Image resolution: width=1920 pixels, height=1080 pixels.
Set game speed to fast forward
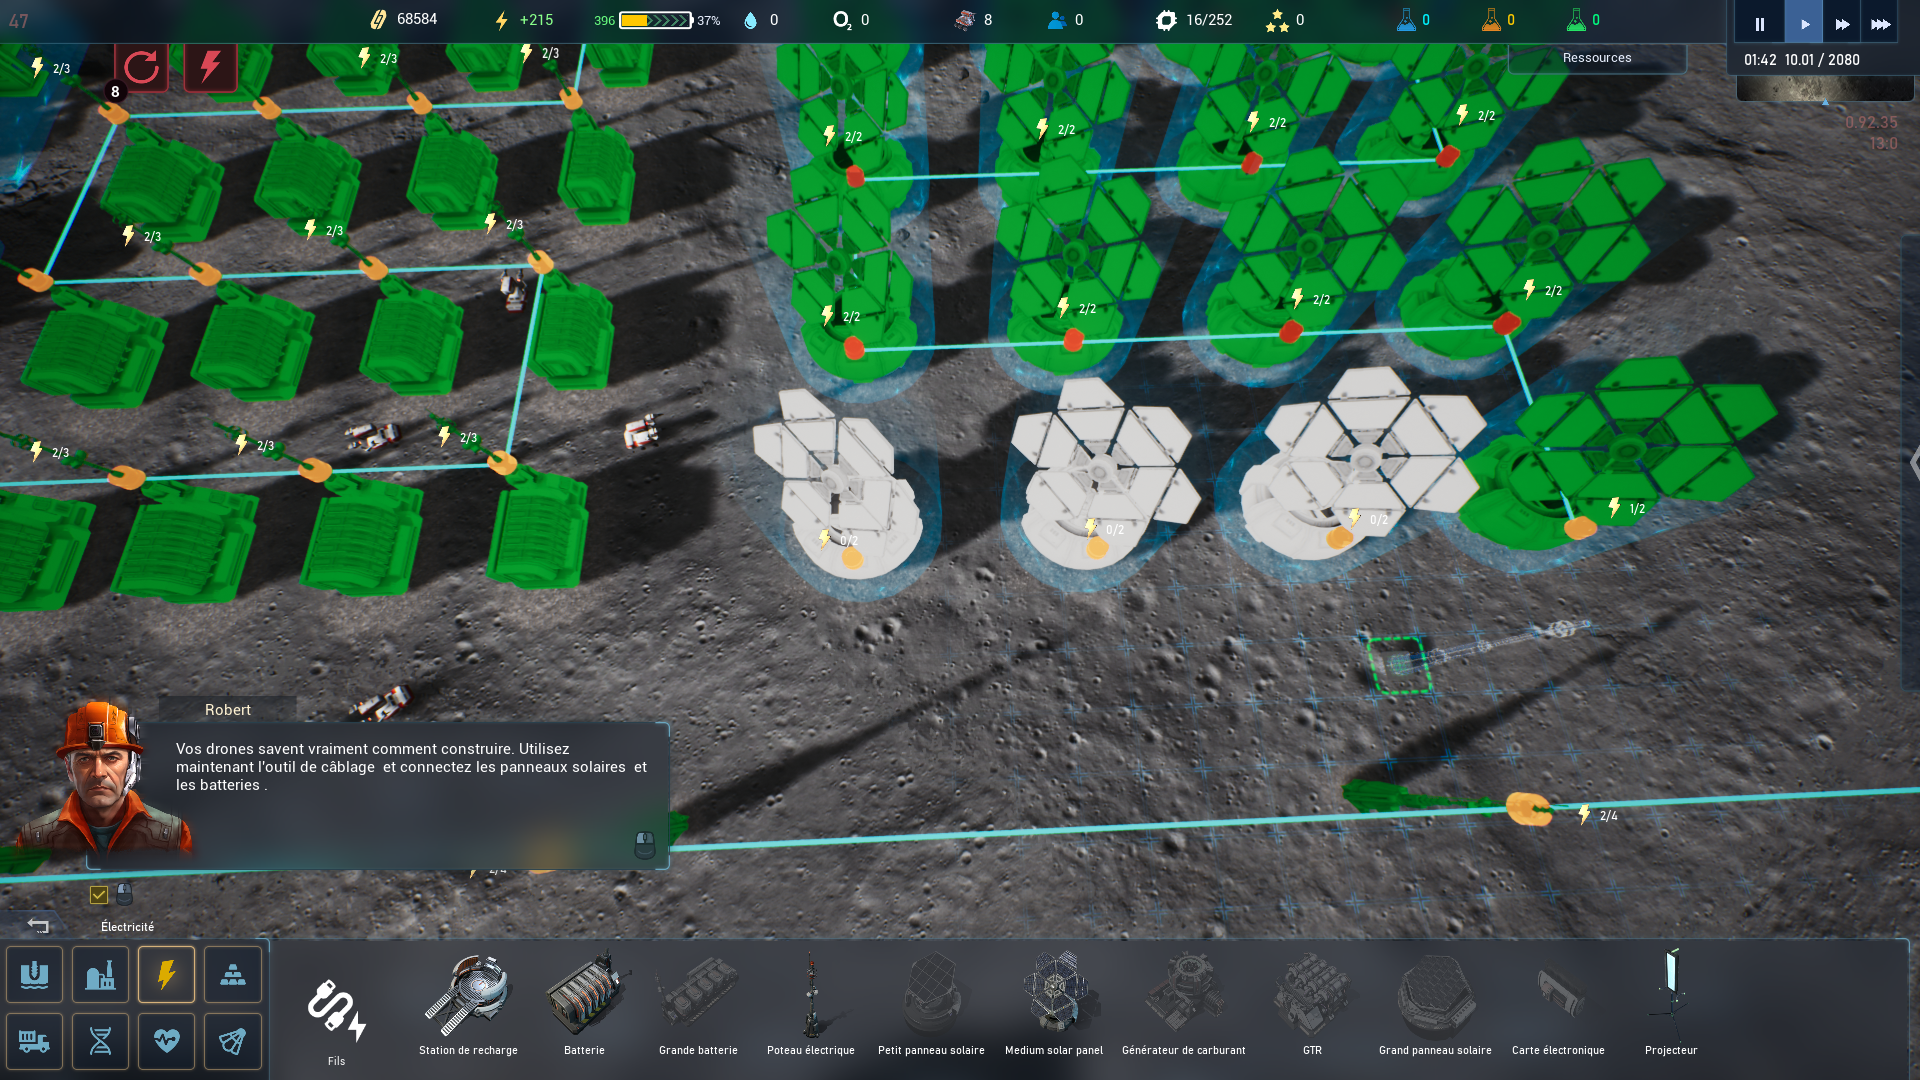1842,23
